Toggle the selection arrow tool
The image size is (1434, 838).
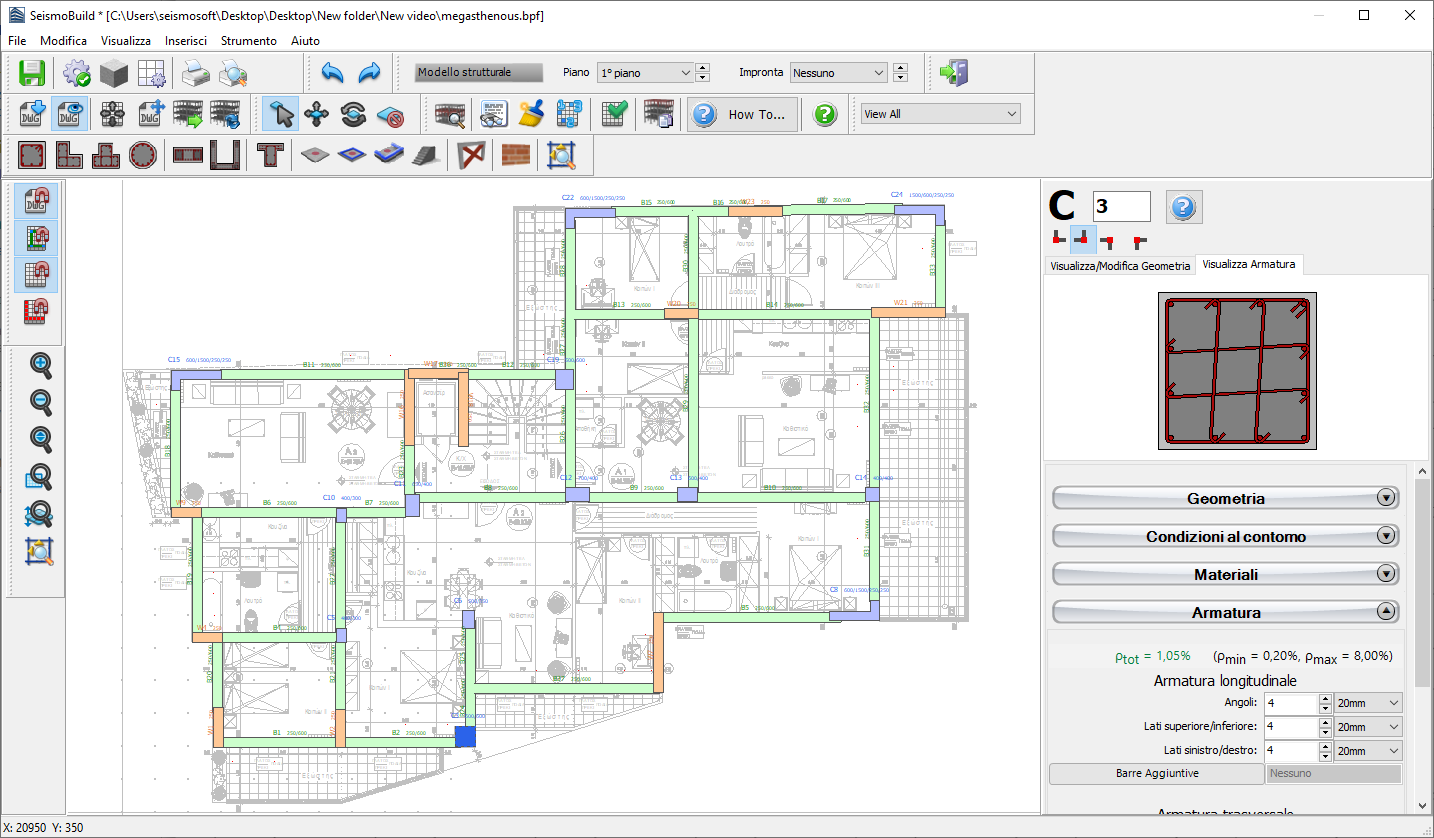click(x=281, y=114)
